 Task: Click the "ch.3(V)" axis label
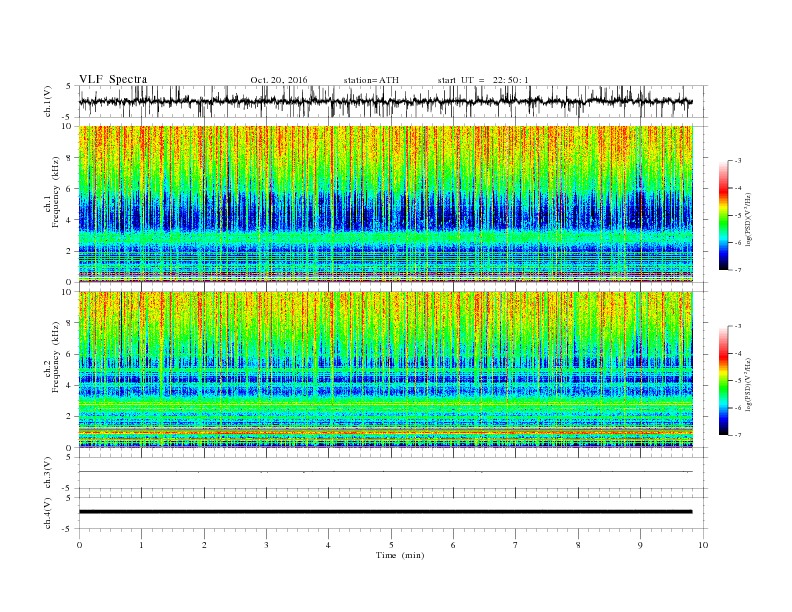tap(48, 473)
